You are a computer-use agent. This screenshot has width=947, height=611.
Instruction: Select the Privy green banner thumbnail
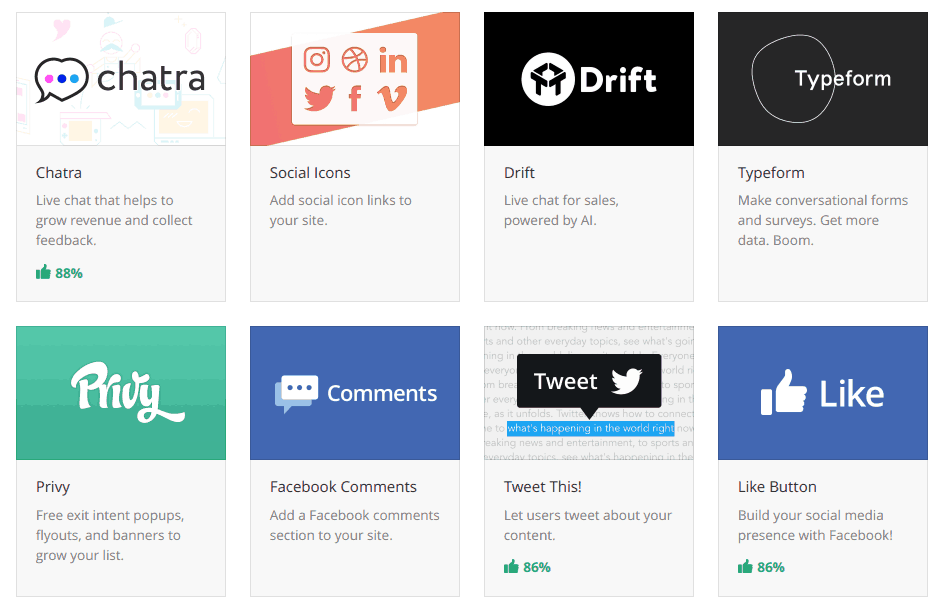121,393
